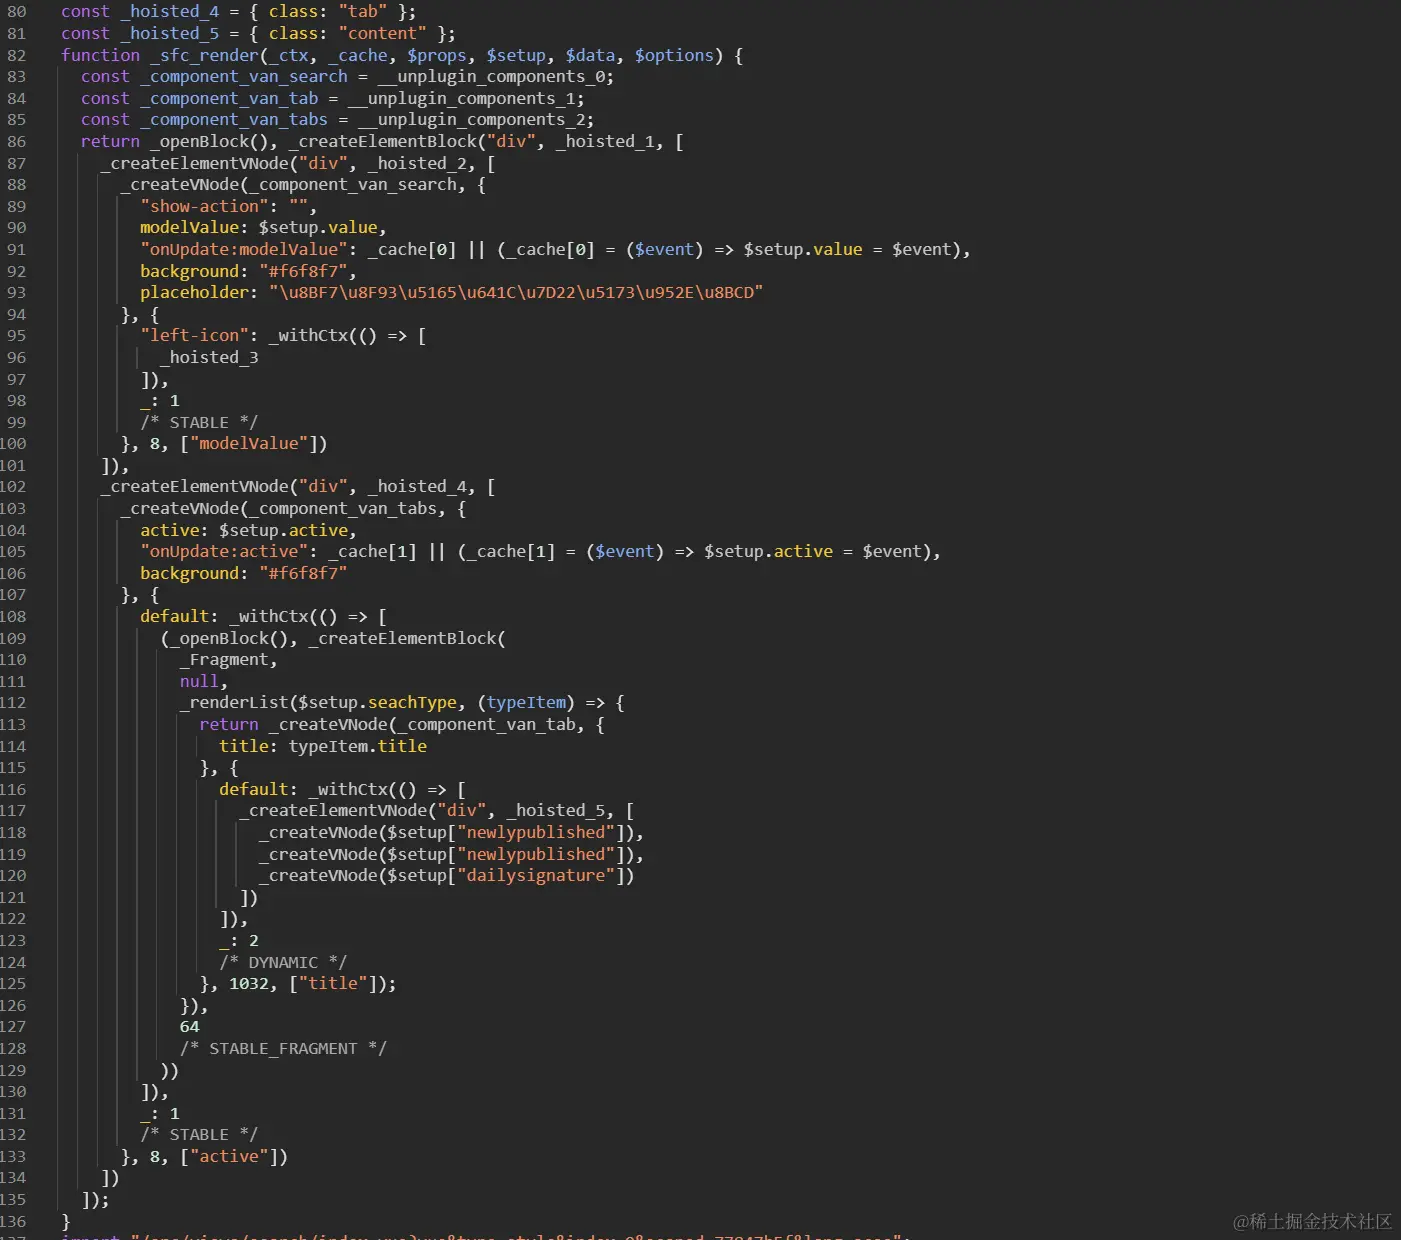Click __unplugin_components_0 identifier
This screenshot has height=1240, width=1401.
click(x=491, y=77)
